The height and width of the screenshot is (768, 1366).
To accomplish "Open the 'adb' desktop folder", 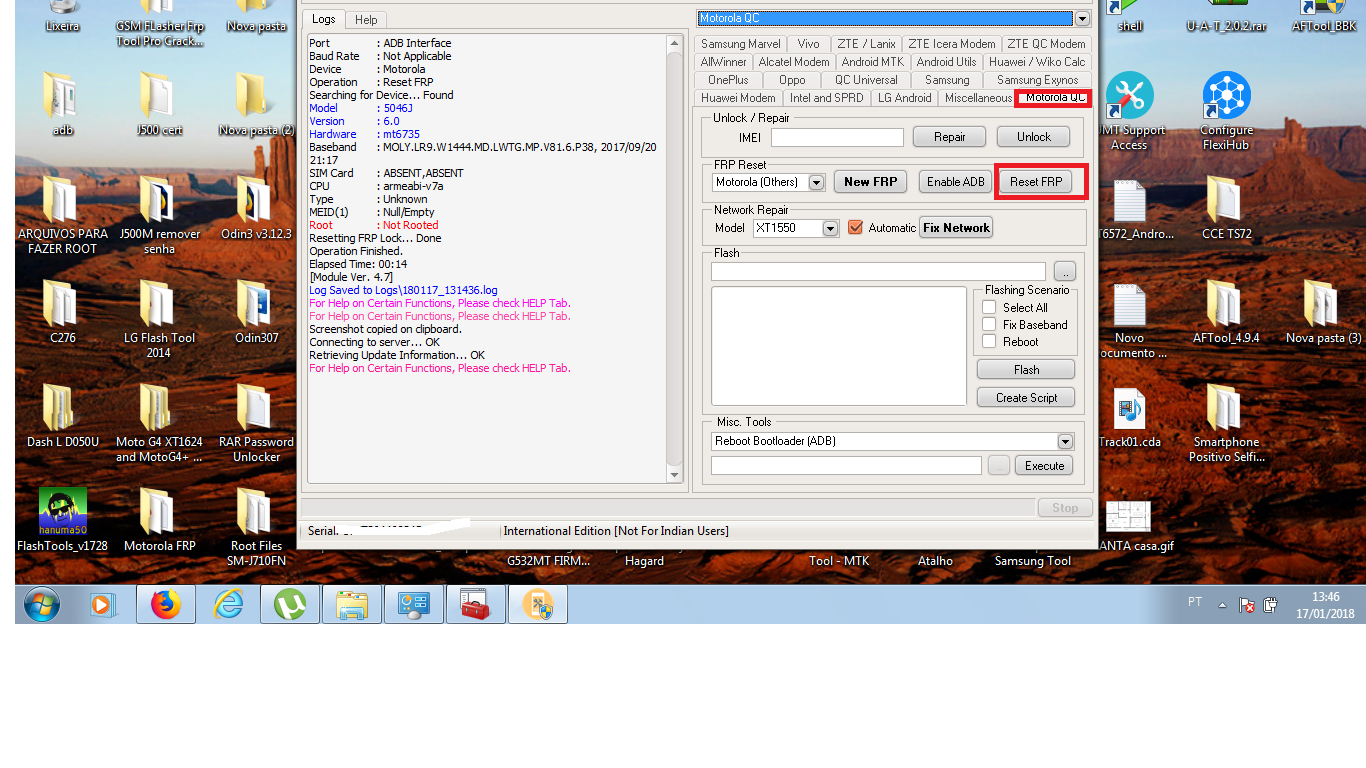I will coord(63,104).
